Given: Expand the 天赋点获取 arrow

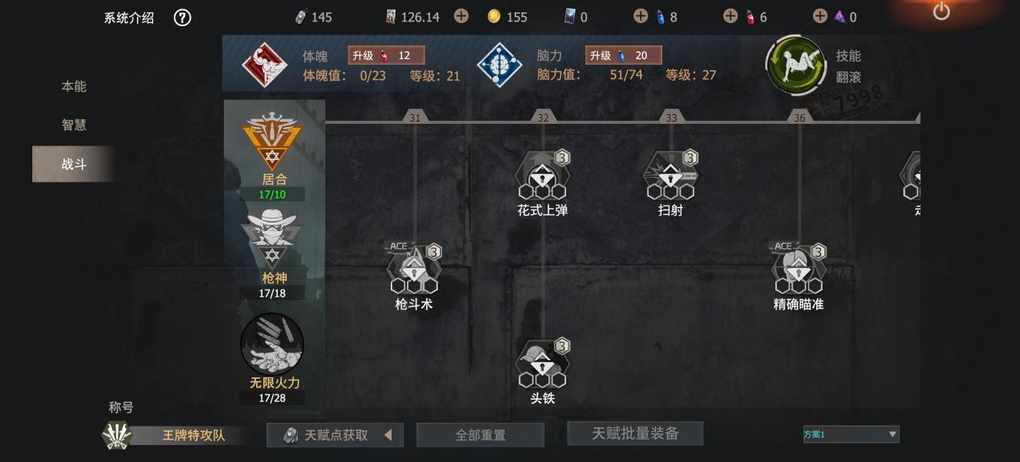Looking at the screenshot, I should pos(388,435).
